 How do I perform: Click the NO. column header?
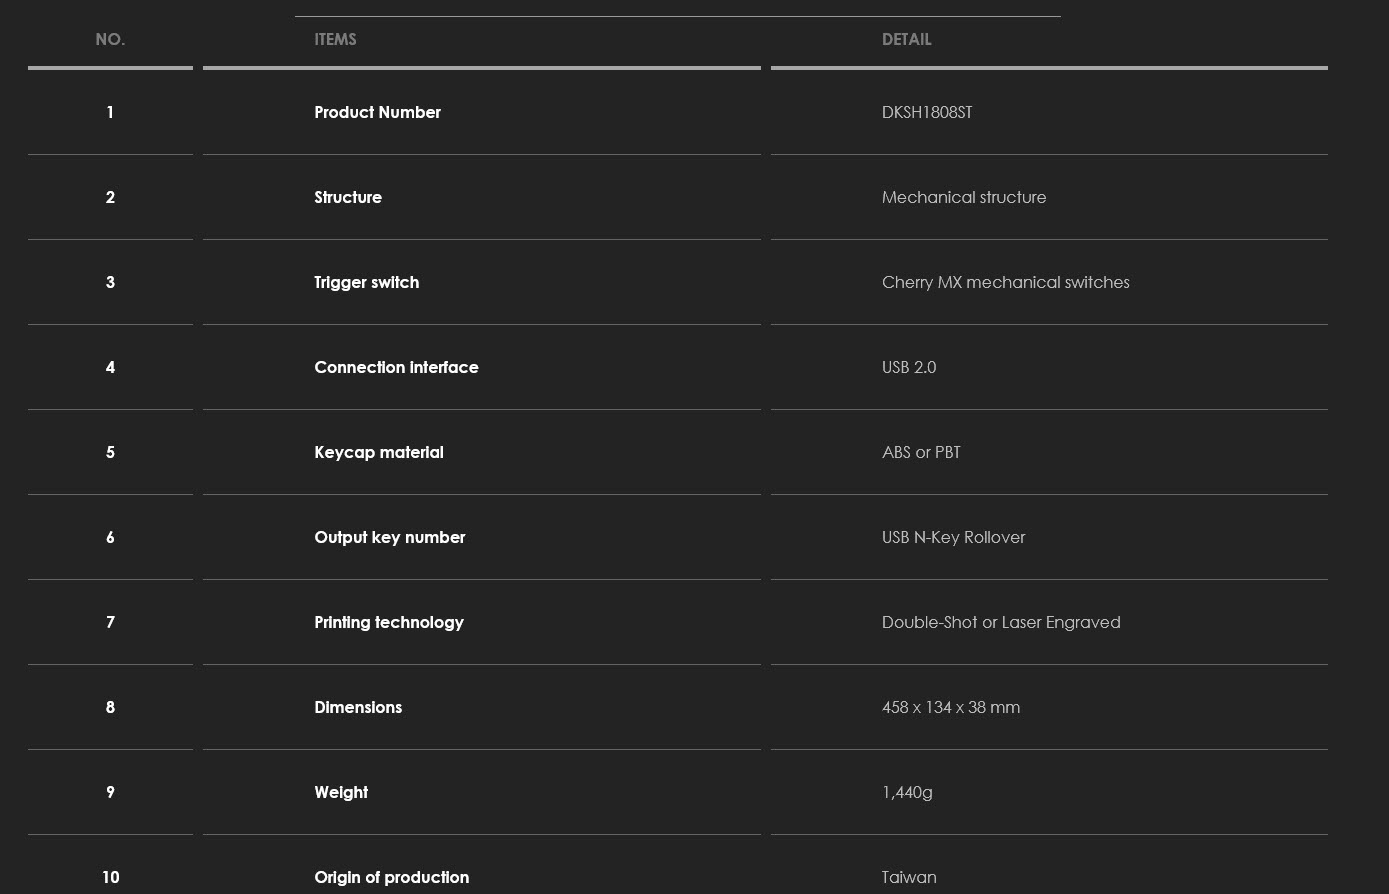click(x=110, y=40)
